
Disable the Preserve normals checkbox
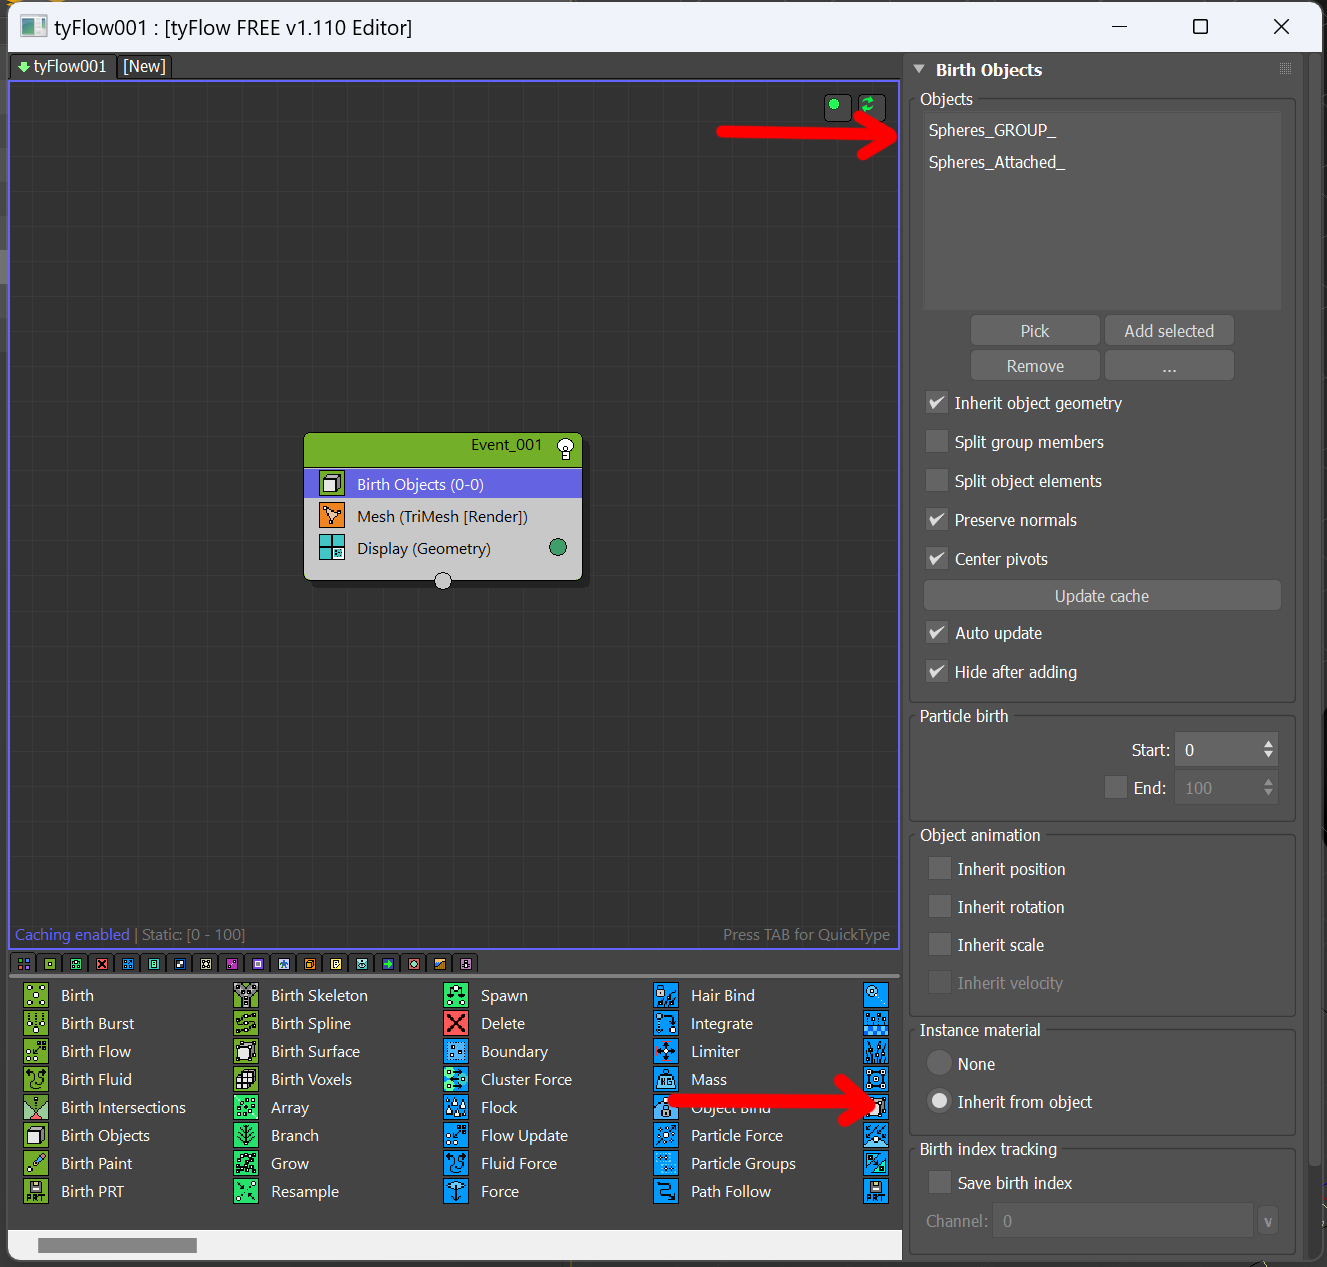coord(937,520)
